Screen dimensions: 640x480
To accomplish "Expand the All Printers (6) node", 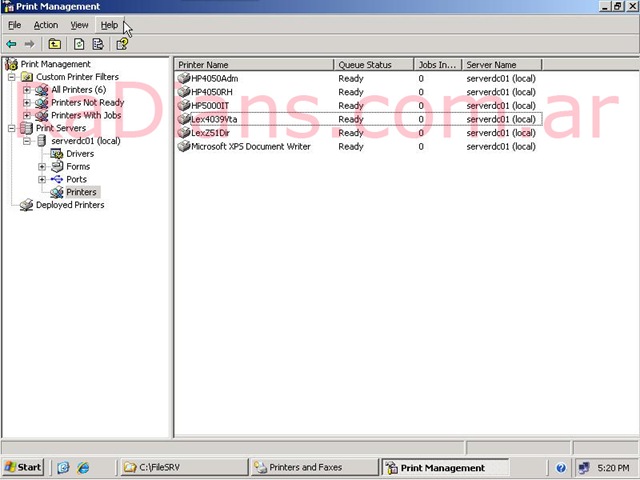I will (x=27, y=90).
